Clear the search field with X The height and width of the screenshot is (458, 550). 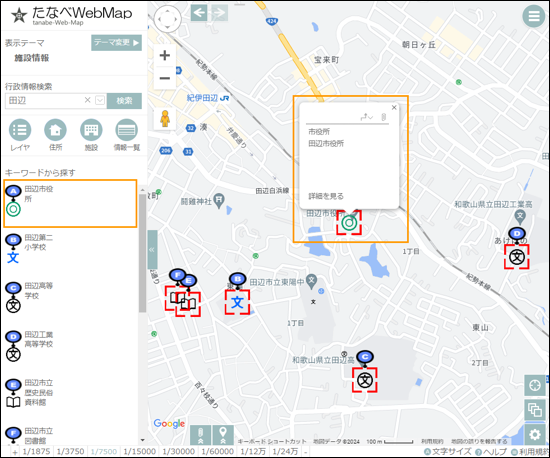(88, 100)
